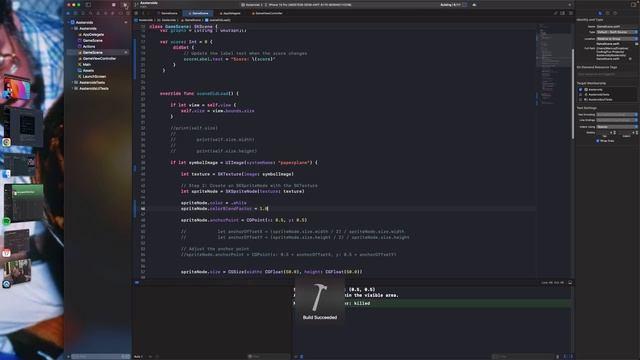Stop the running app in Xcode
This screenshot has width=640, height=360.
(x=113, y=5)
